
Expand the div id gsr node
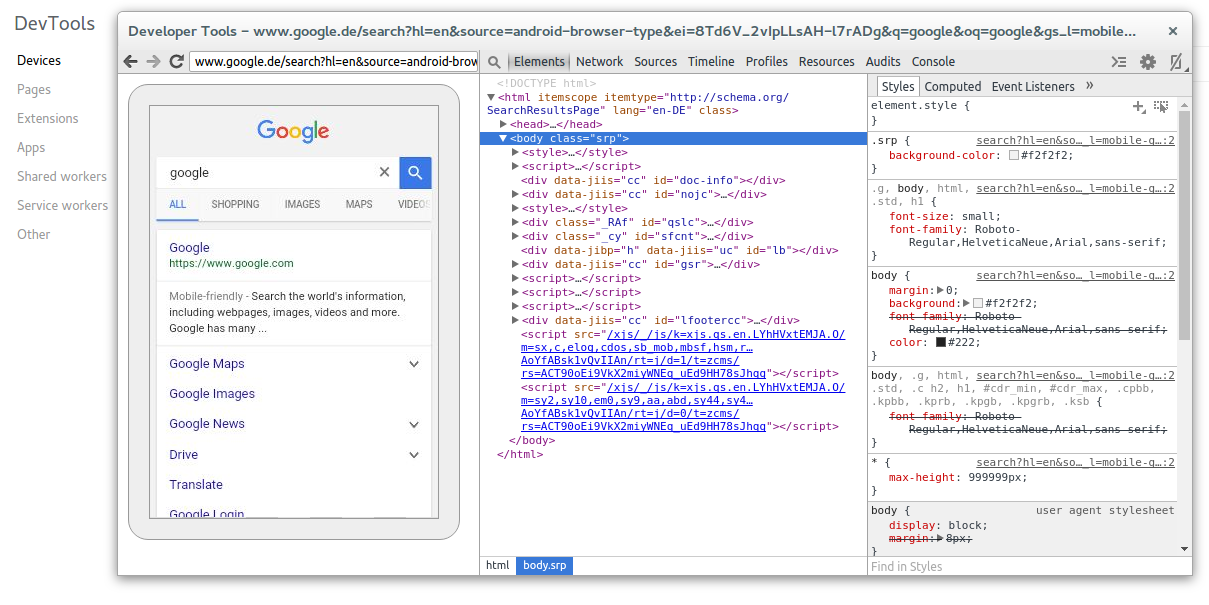(x=515, y=265)
